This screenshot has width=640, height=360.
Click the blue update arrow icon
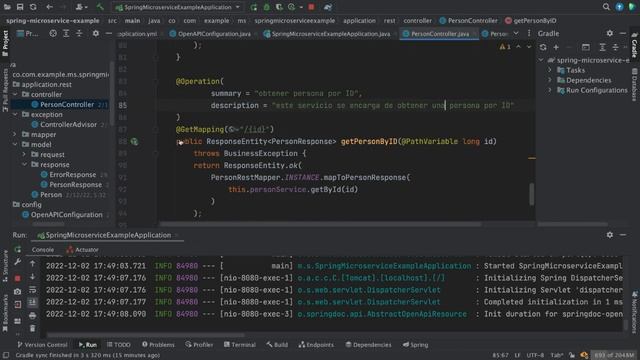[x=620, y=7]
